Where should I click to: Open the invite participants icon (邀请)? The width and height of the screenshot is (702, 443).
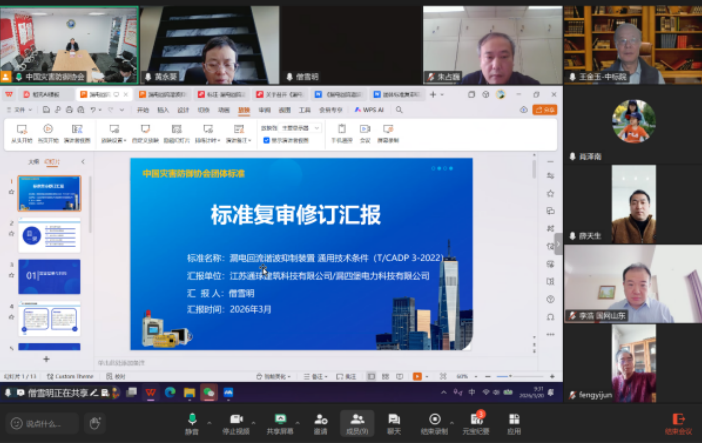tap(320, 419)
